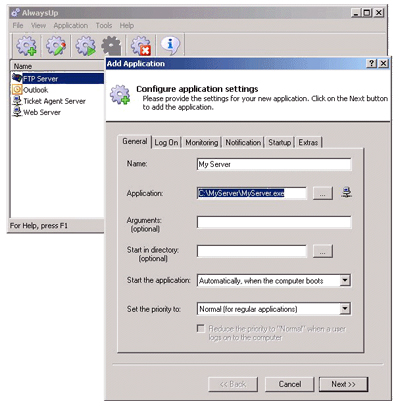Click into the Arguments input field

point(274,222)
